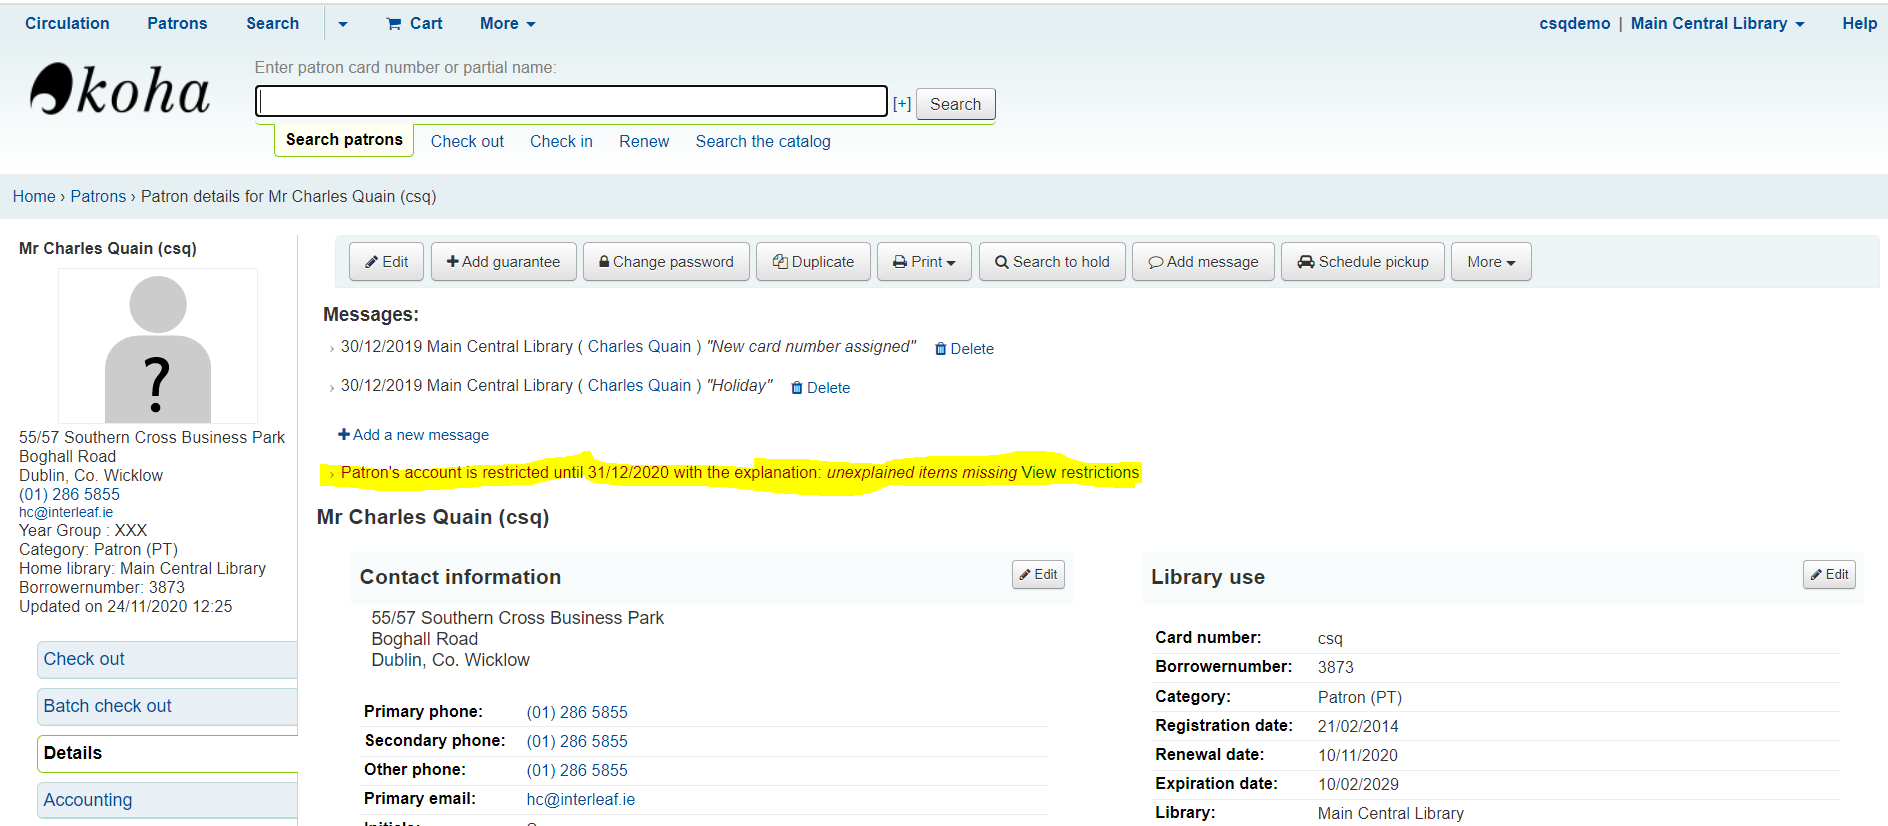This screenshot has height=826, width=1888.
Task: Switch to the Check in search tab
Action: 561,141
